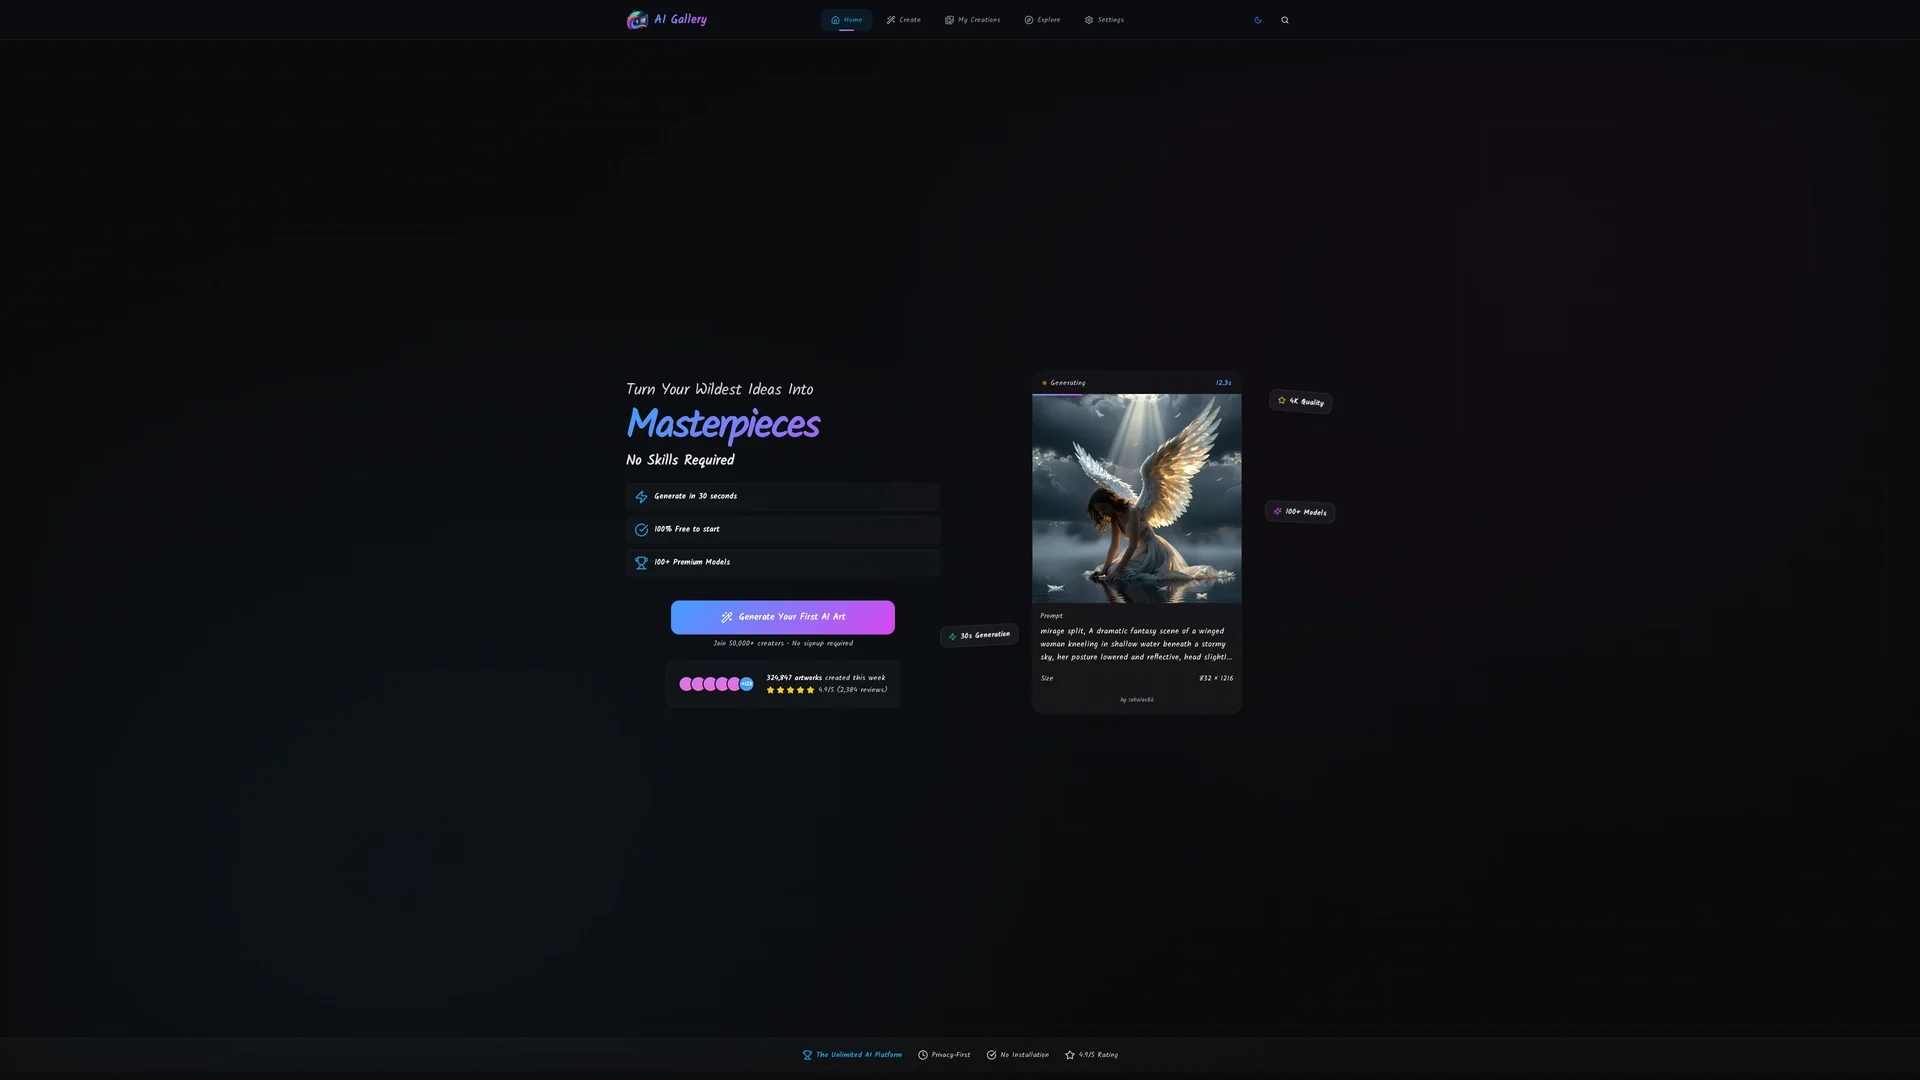
Task: Switch to the Create tab
Action: point(903,20)
